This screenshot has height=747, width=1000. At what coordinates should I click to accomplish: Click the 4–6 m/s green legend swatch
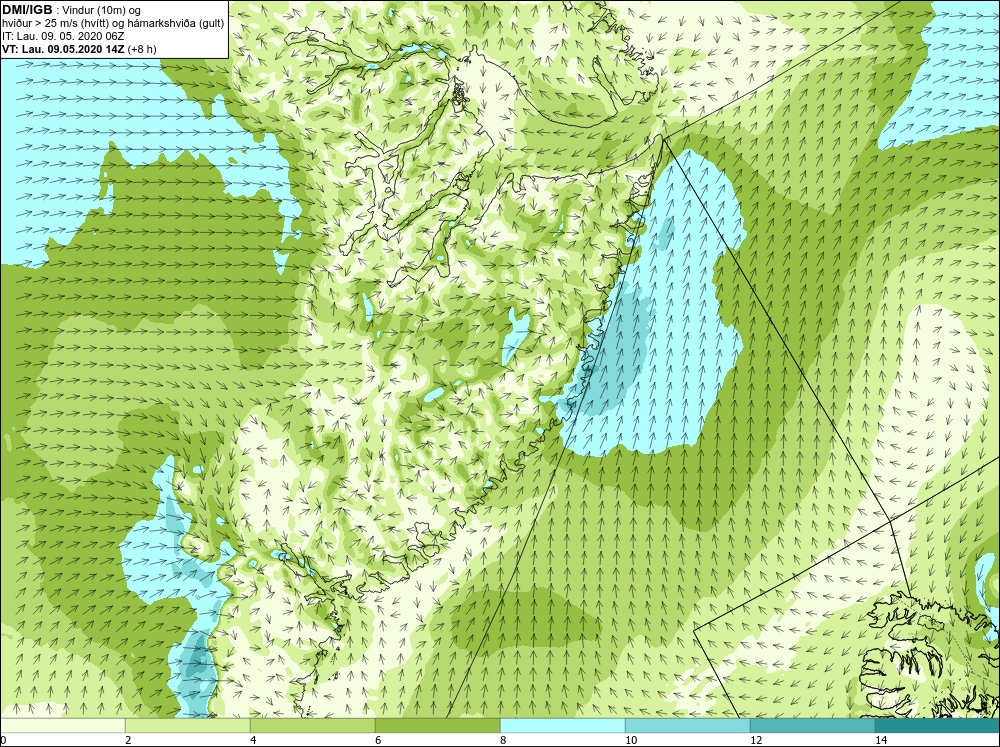point(313,726)
